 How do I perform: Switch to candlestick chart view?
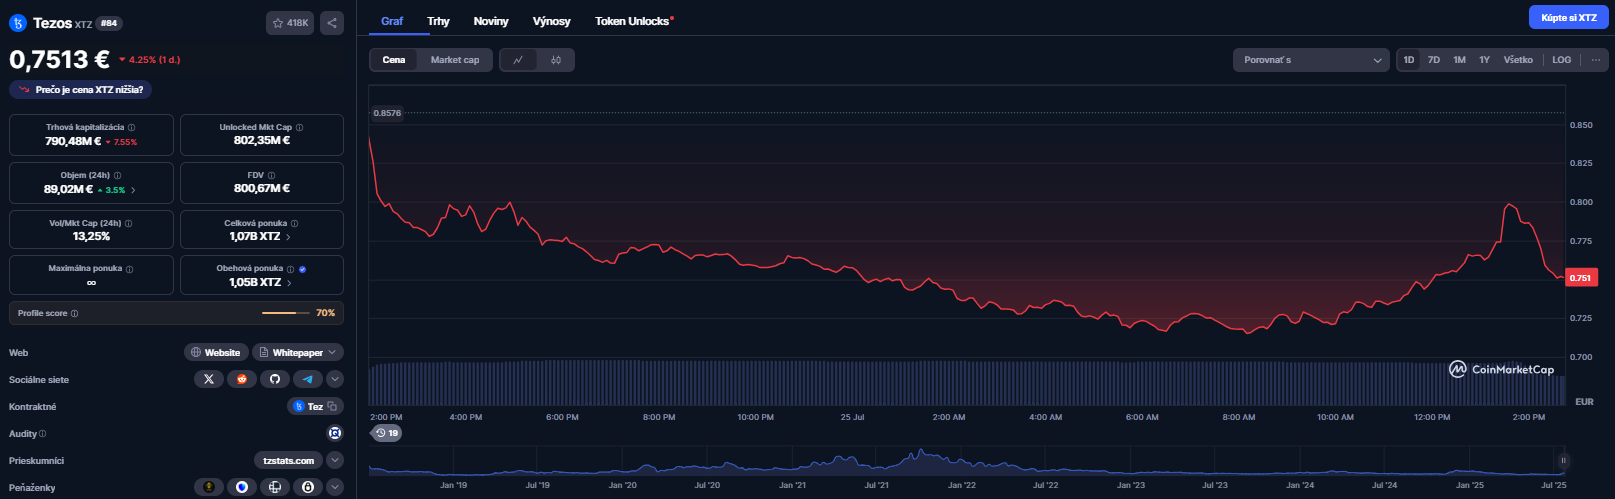tap(556, 60)
